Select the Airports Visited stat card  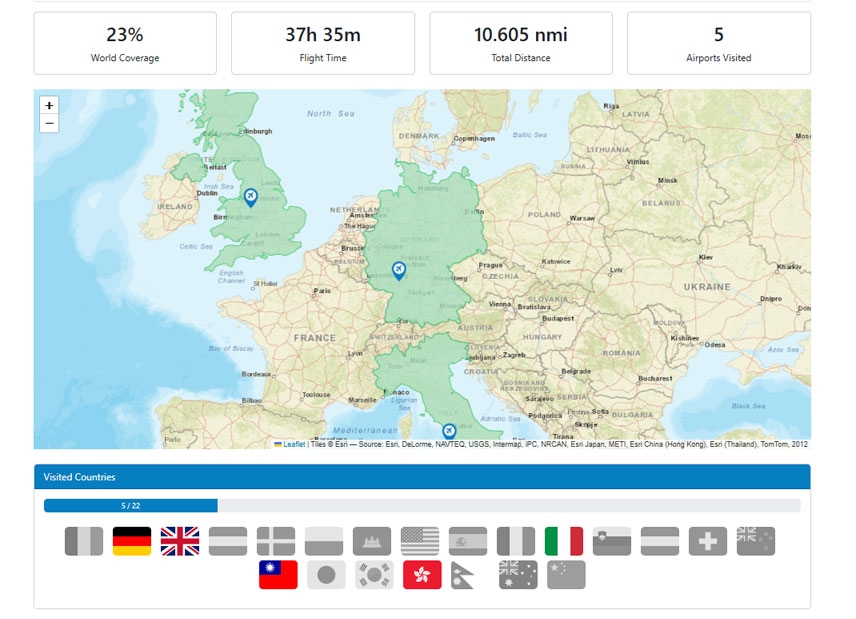click(x=718, y=43)
